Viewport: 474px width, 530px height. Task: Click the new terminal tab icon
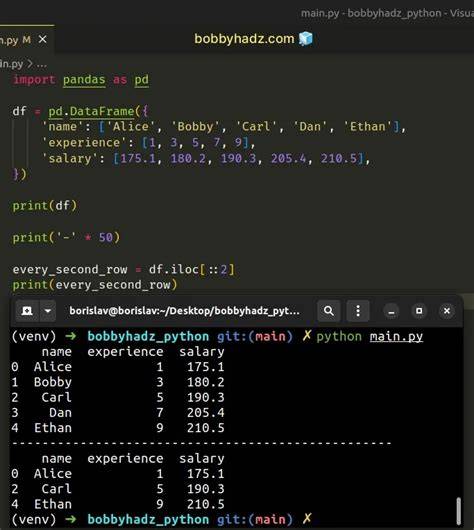click(x=27, y=311)
